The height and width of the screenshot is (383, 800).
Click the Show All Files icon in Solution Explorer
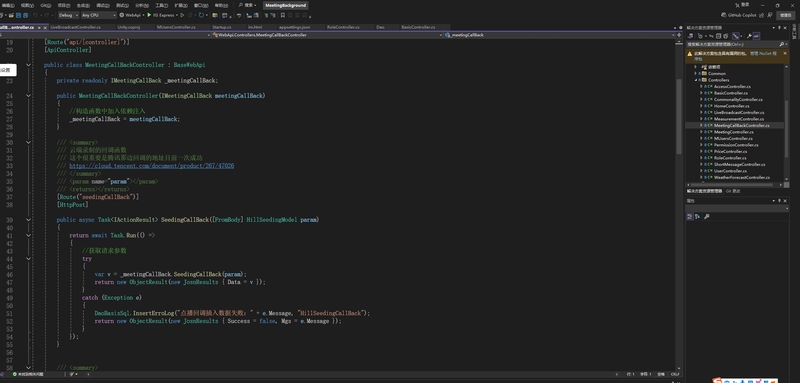[x=726, y=36]
